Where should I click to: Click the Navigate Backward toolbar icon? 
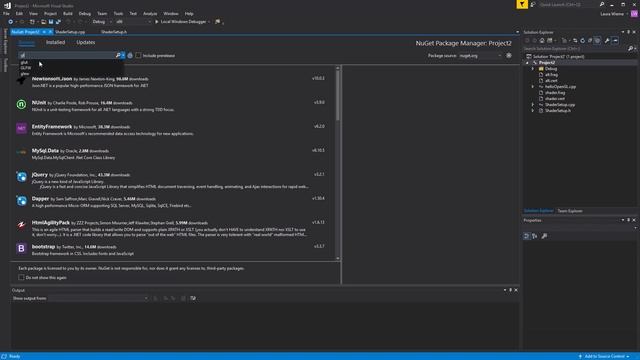tap(11, 22)
